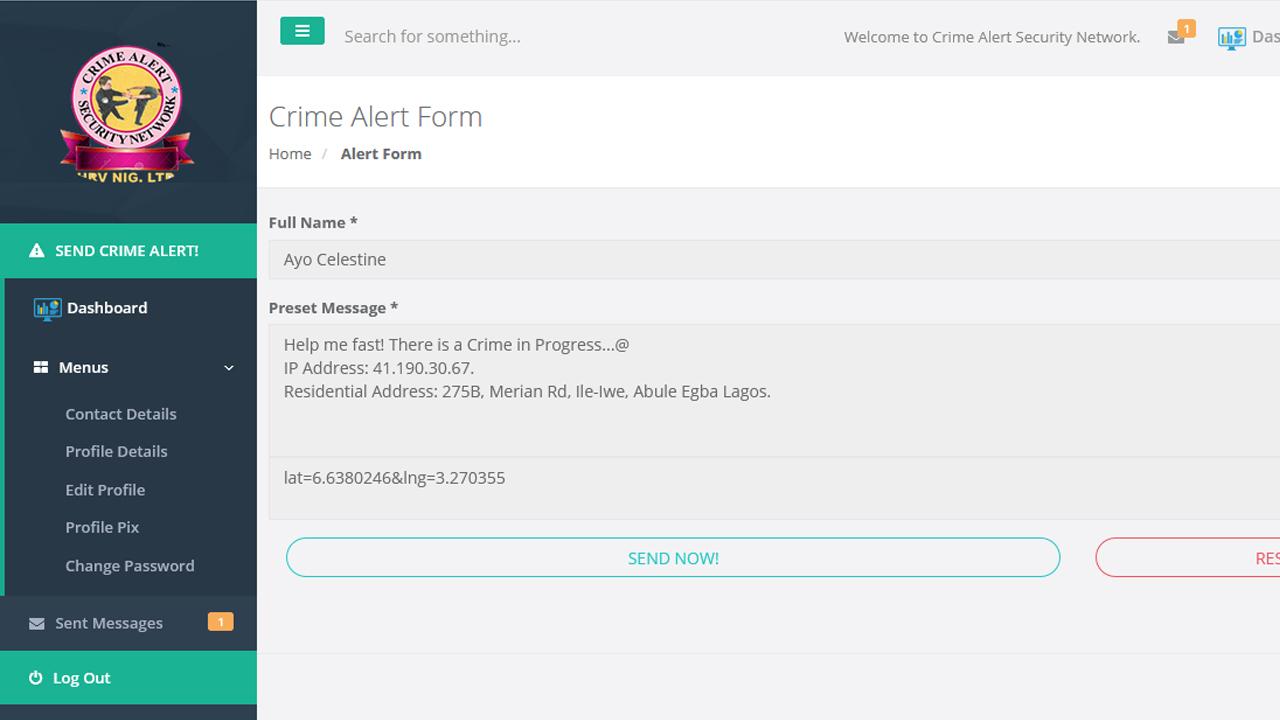Collapse the Menus section chevron

(x=229, y=368)
